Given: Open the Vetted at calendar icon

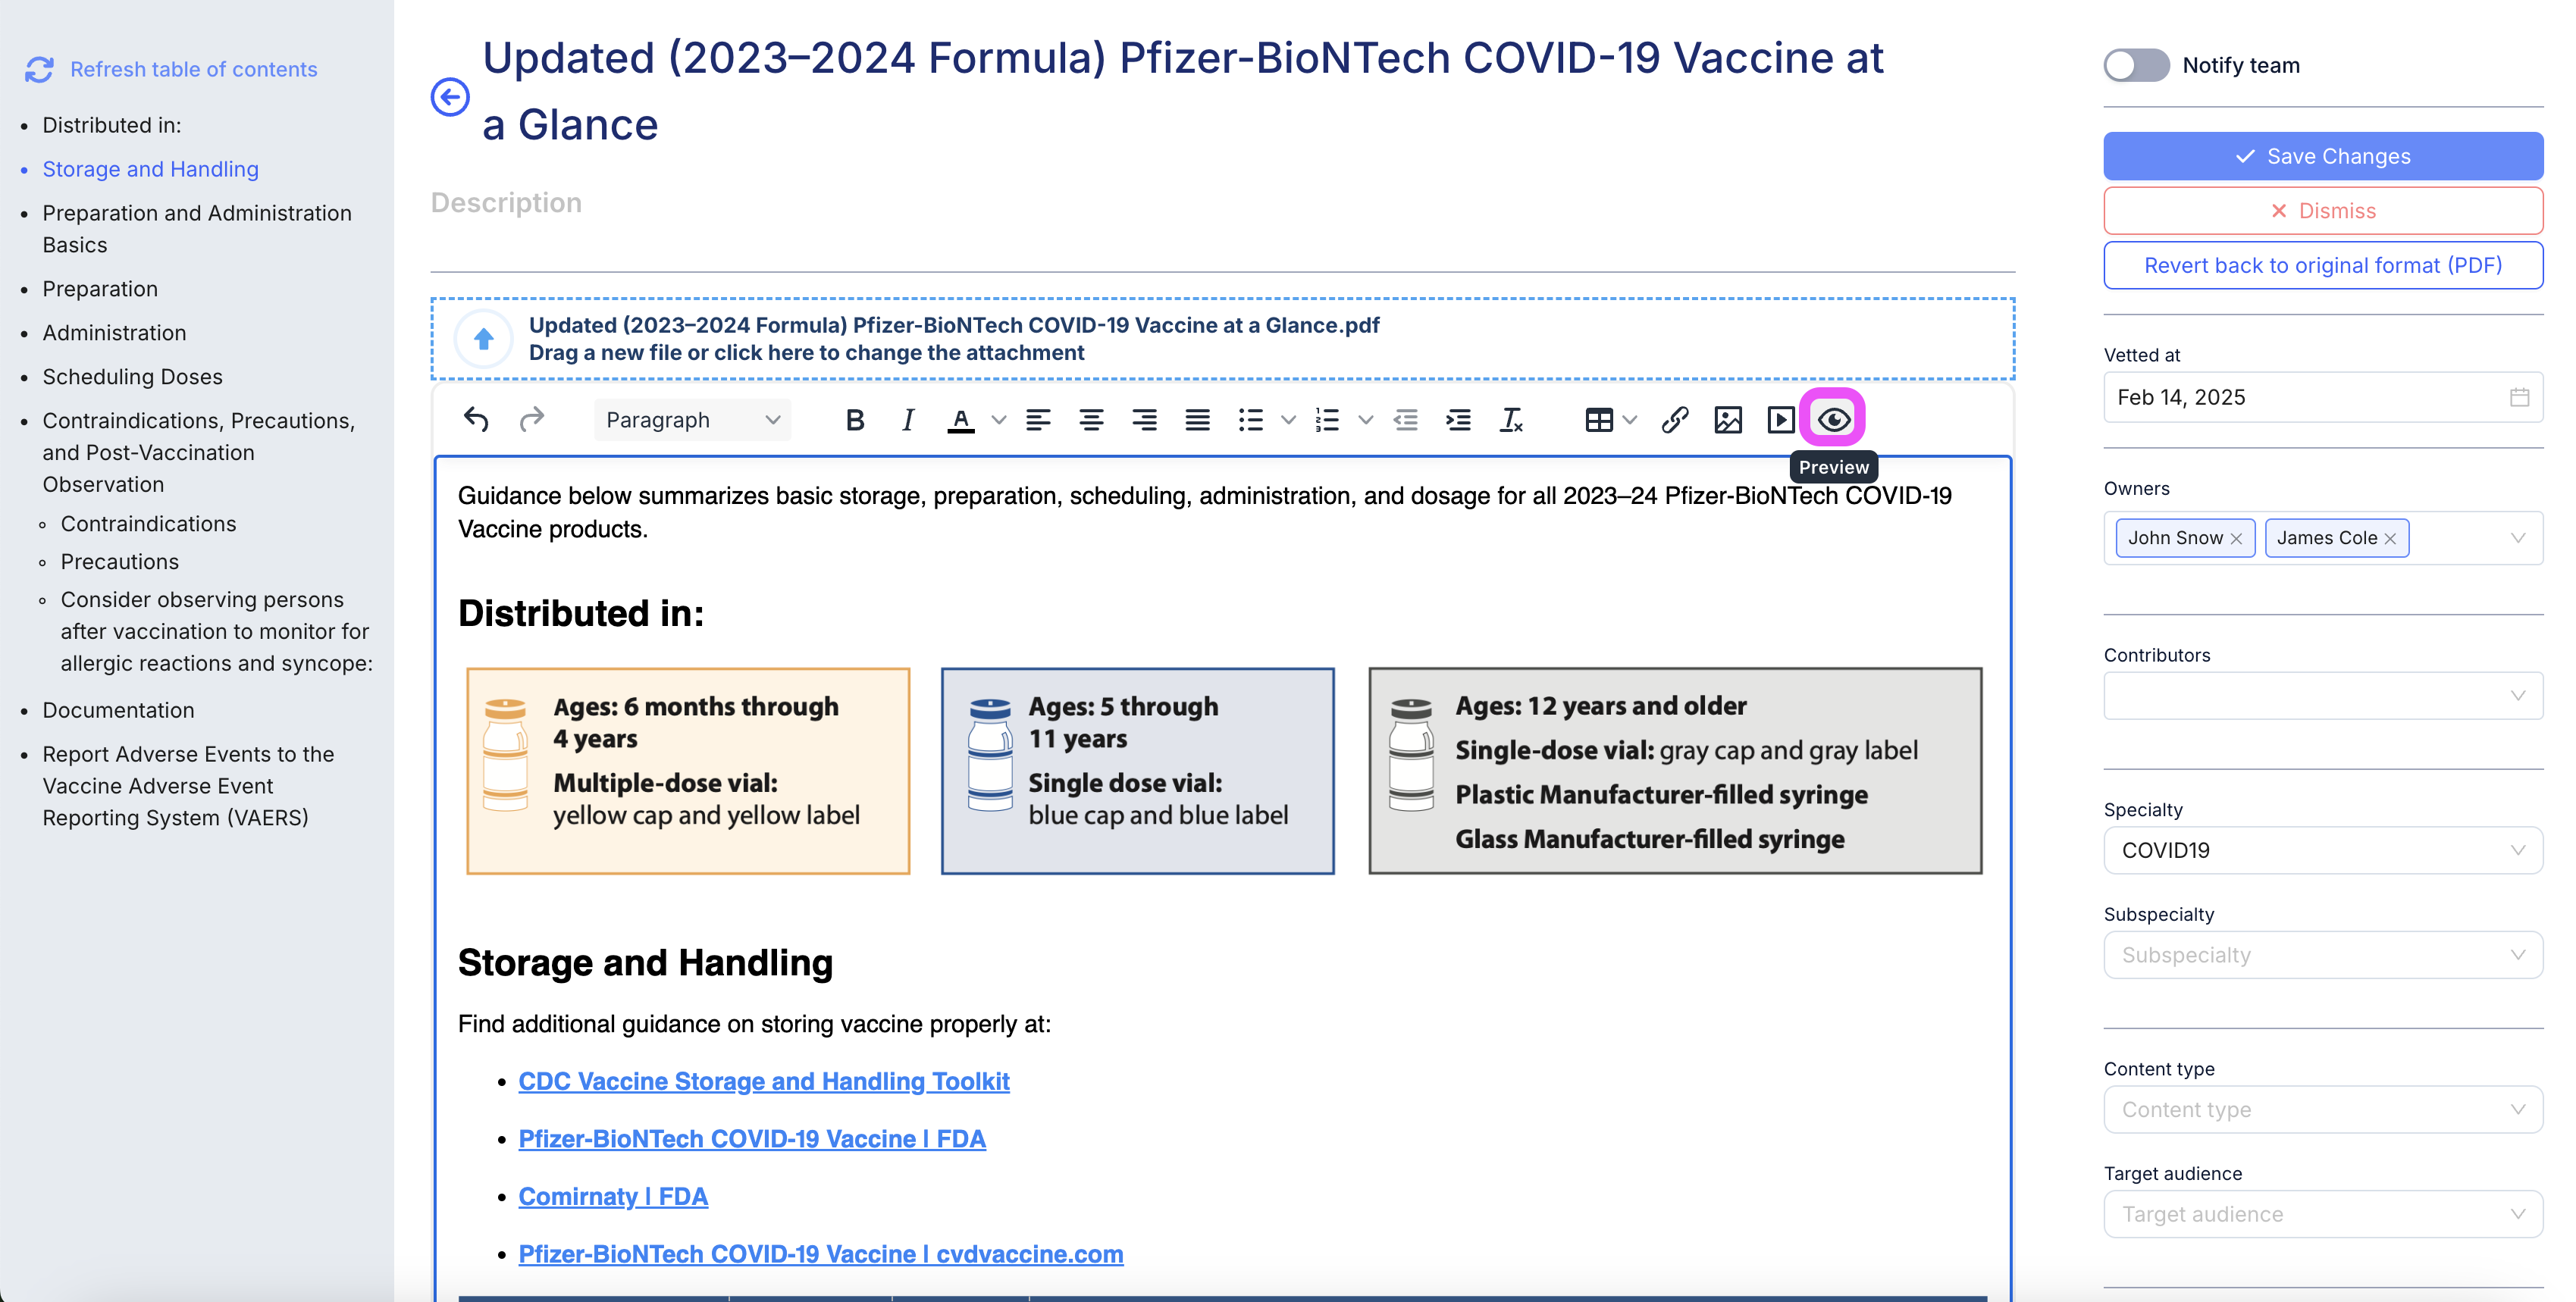Looking at the screenshot, I should click(2519, 397).
